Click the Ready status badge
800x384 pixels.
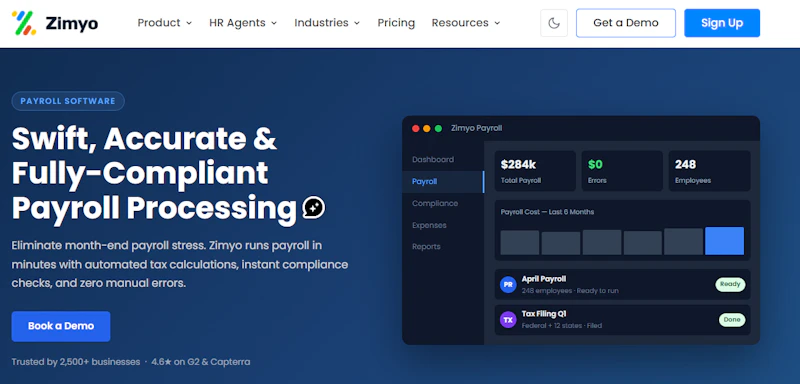click(x=730, y=285)
